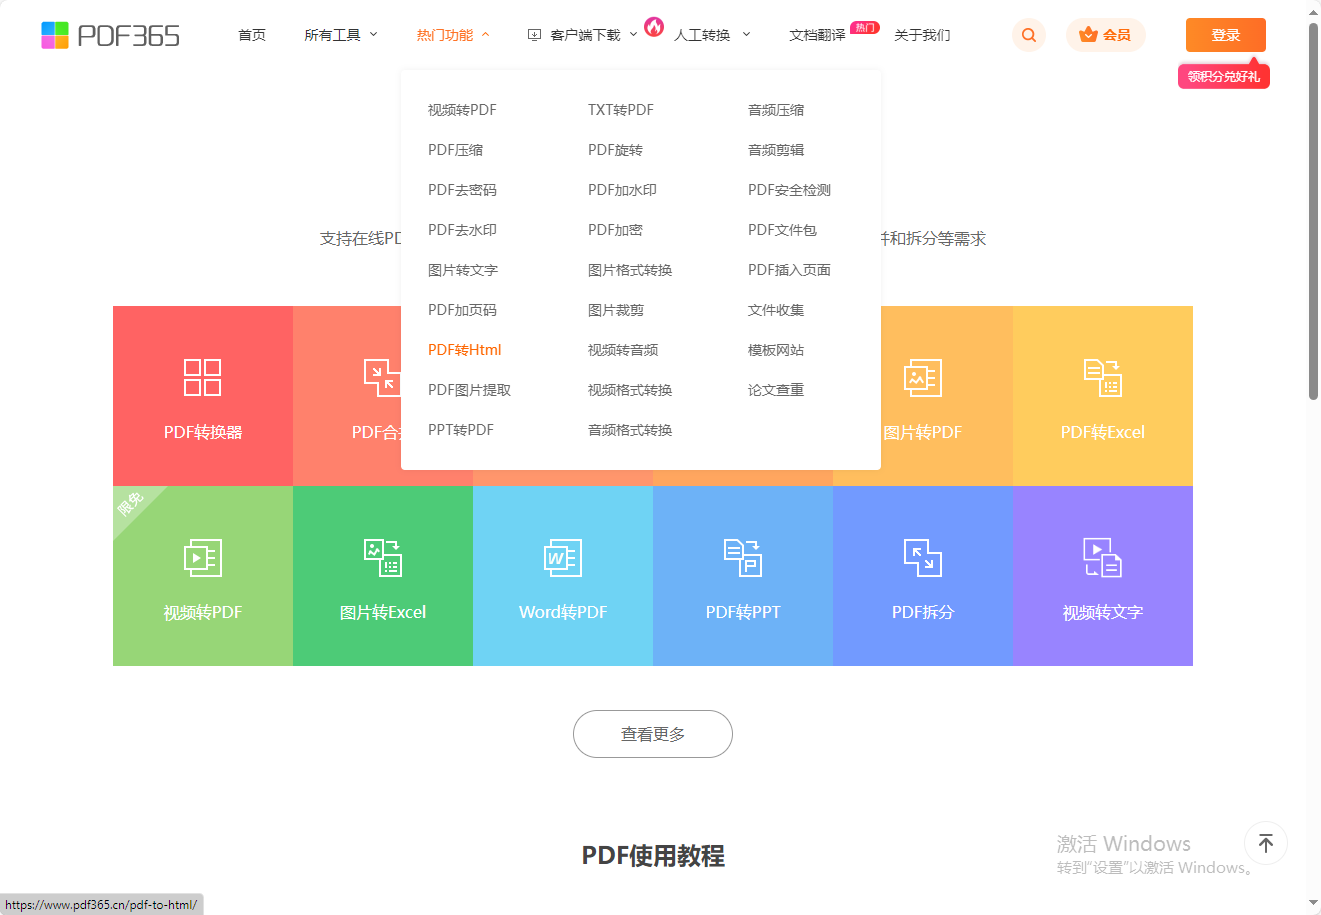This screenshot has height=915, width=1321.
Task: Open the PDF合并 tile
Action: point(347,396)
